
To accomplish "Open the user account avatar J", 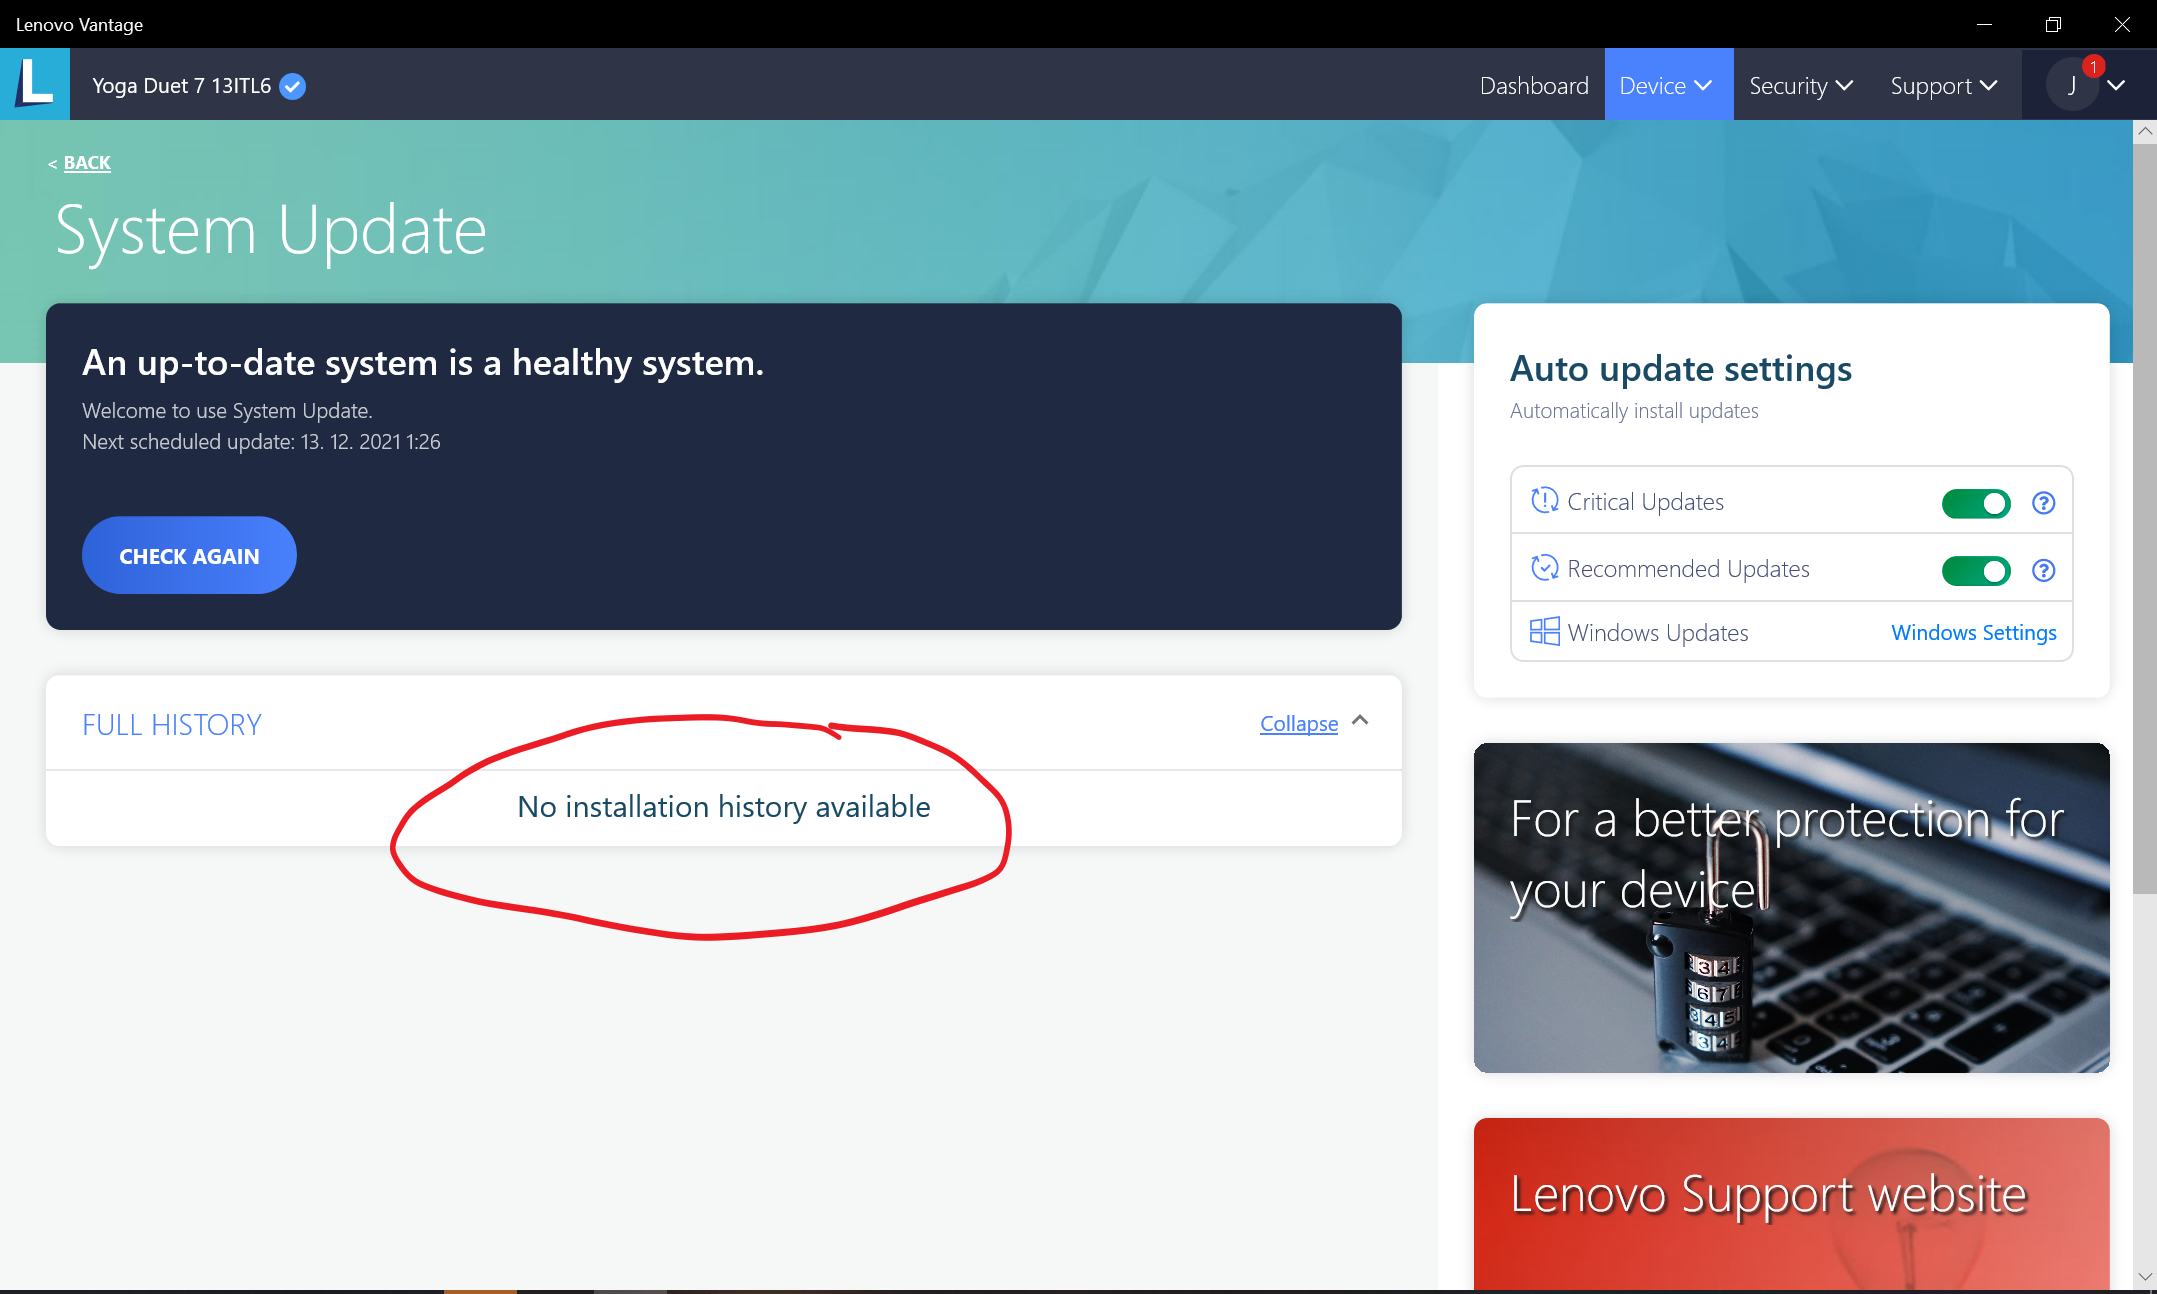I will pyautogui.click(x=2072, y=85).
